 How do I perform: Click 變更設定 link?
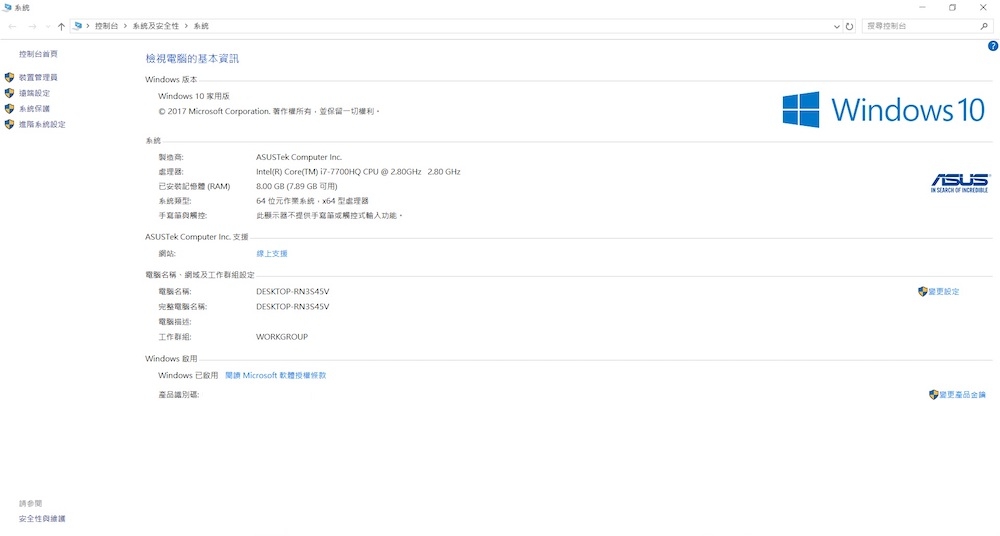tap(944, 292)
